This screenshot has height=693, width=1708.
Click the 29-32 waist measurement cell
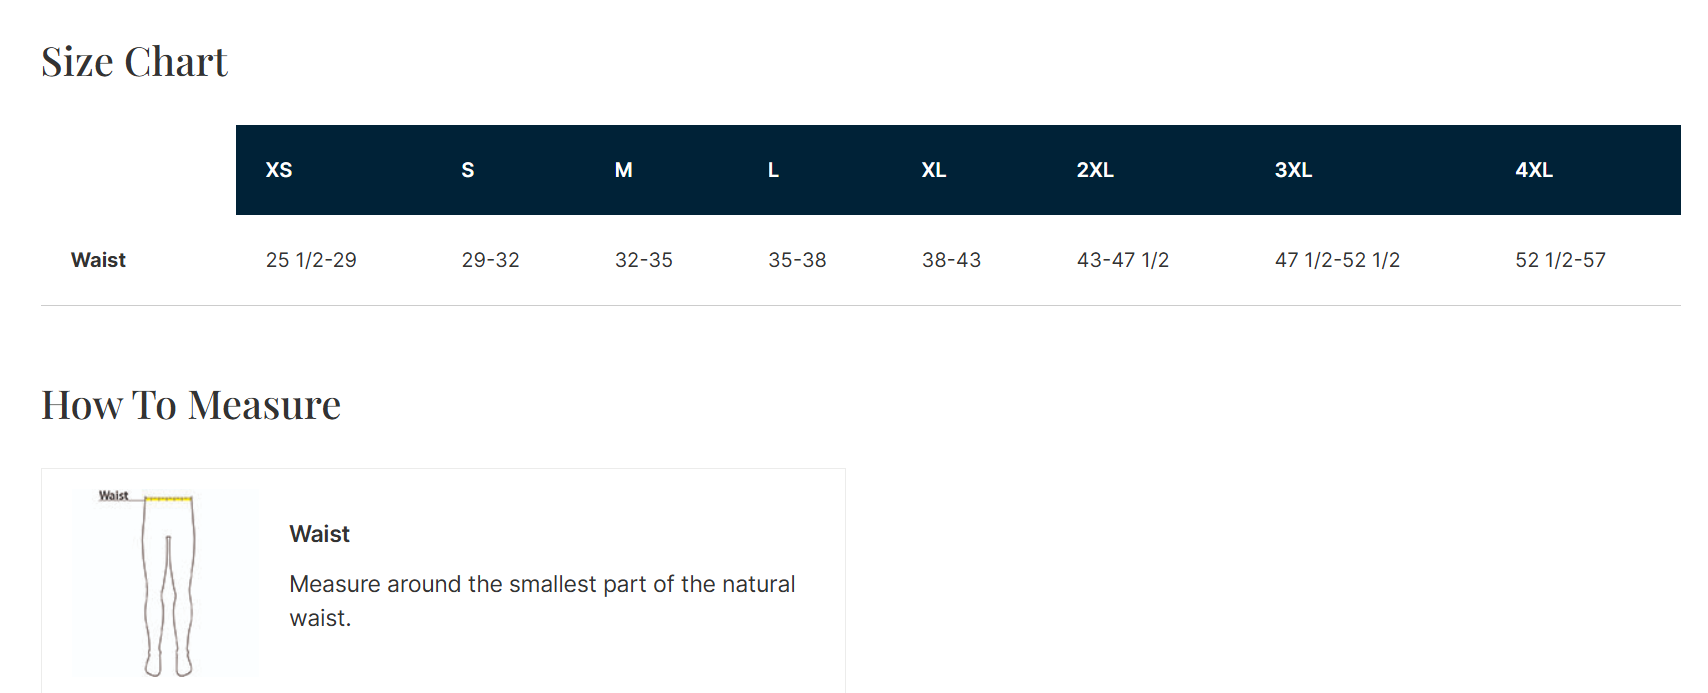490,260
